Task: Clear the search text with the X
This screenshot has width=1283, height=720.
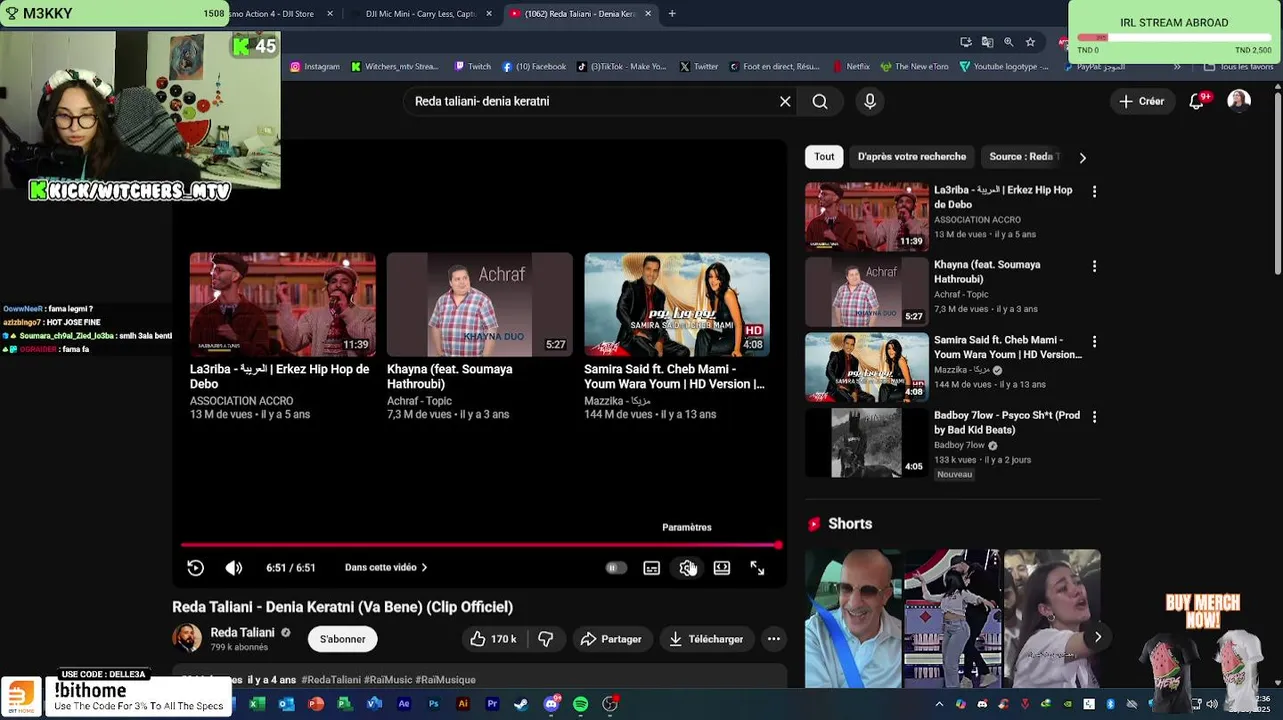Action: pyautogui.click(x=785, y=101)
